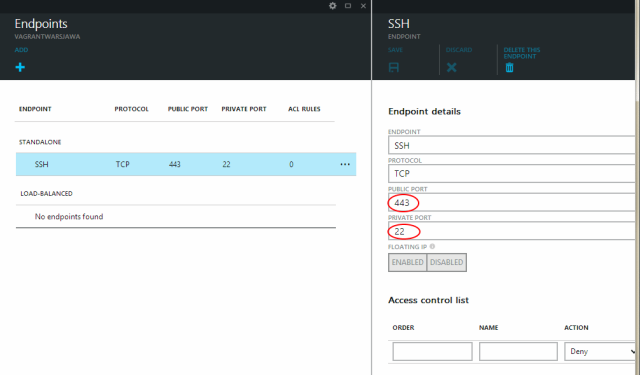Focus the Public Port field with 443
The width and height of the screenshot is (640, 375).
[511, 202]
